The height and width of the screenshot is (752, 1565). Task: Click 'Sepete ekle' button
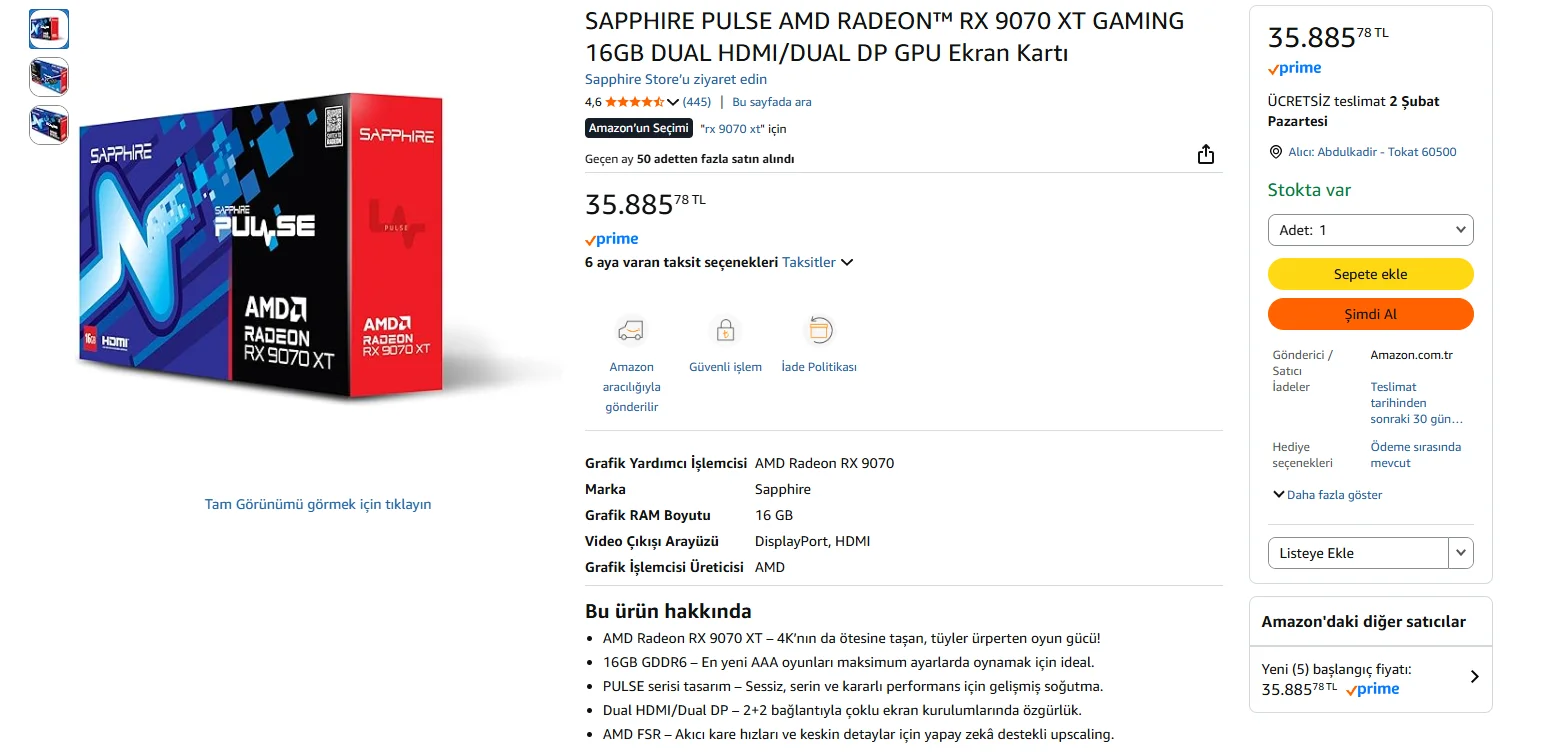[1370, 273]
